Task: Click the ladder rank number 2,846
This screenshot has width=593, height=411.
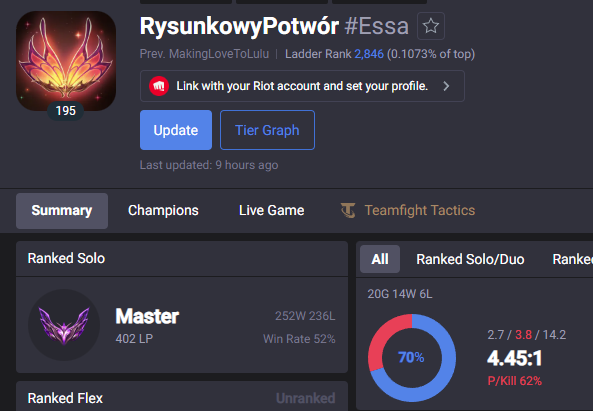Action: point(369,54)
